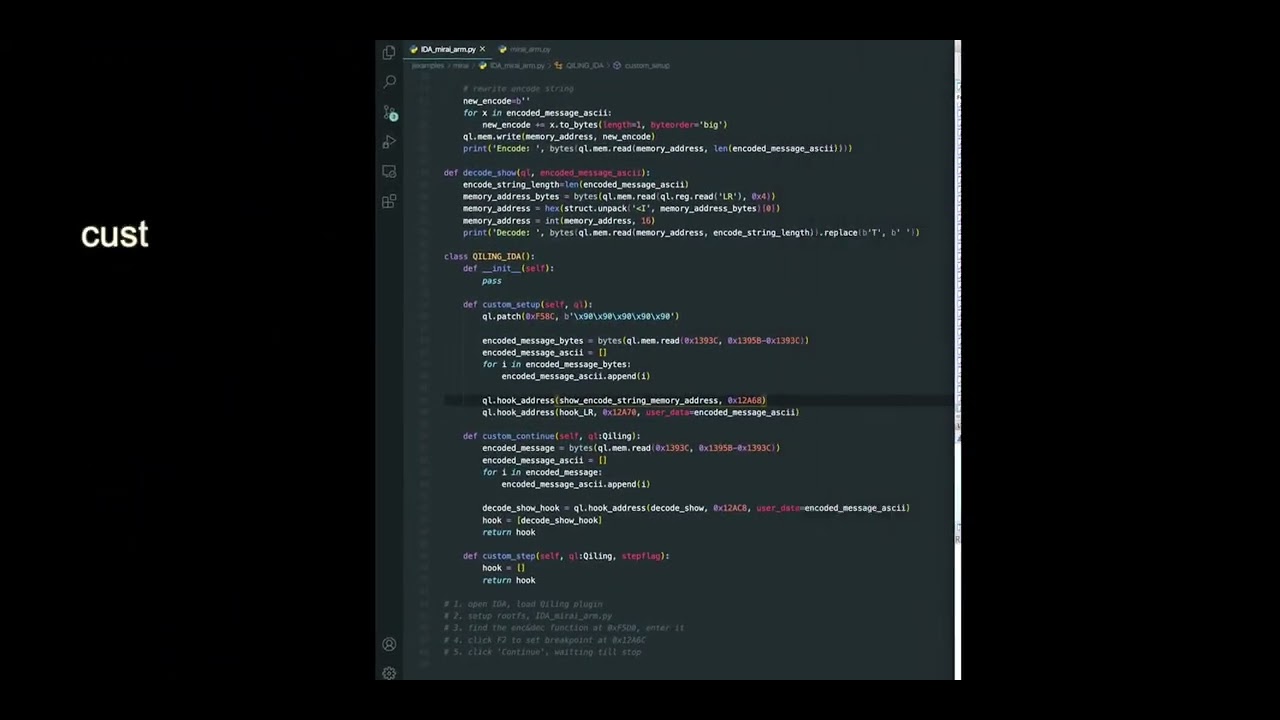Click the 'def __init__(self):' line
This screenshot has width=1280, height=720.
[508, 268]
